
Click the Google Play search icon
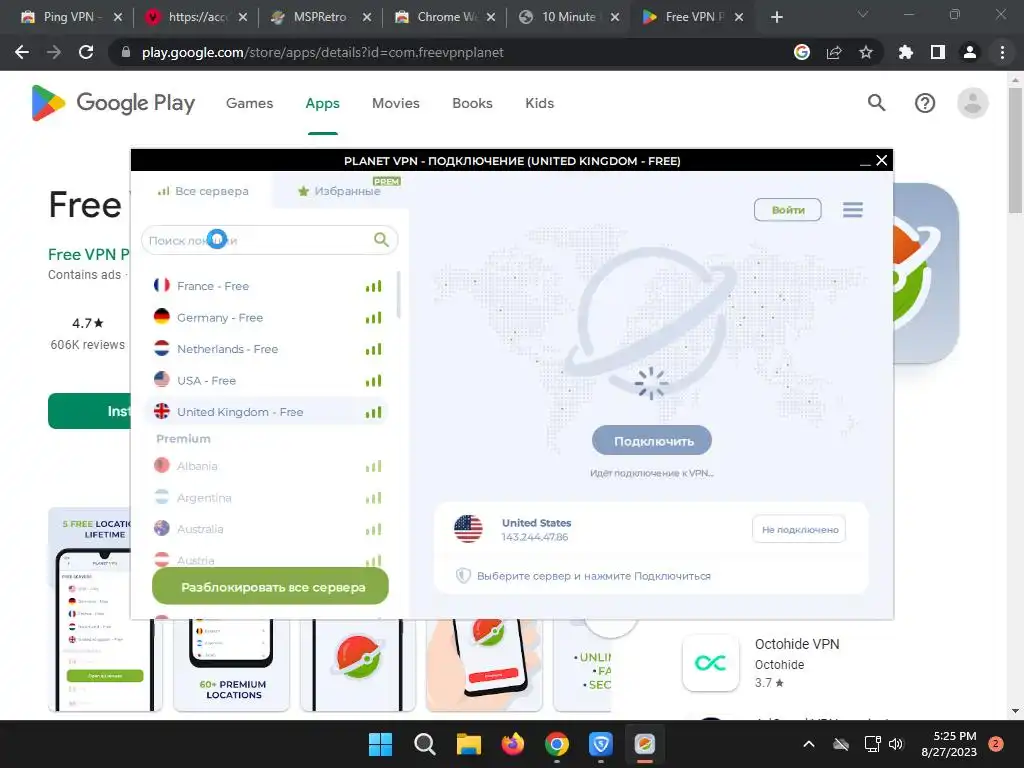876,103
